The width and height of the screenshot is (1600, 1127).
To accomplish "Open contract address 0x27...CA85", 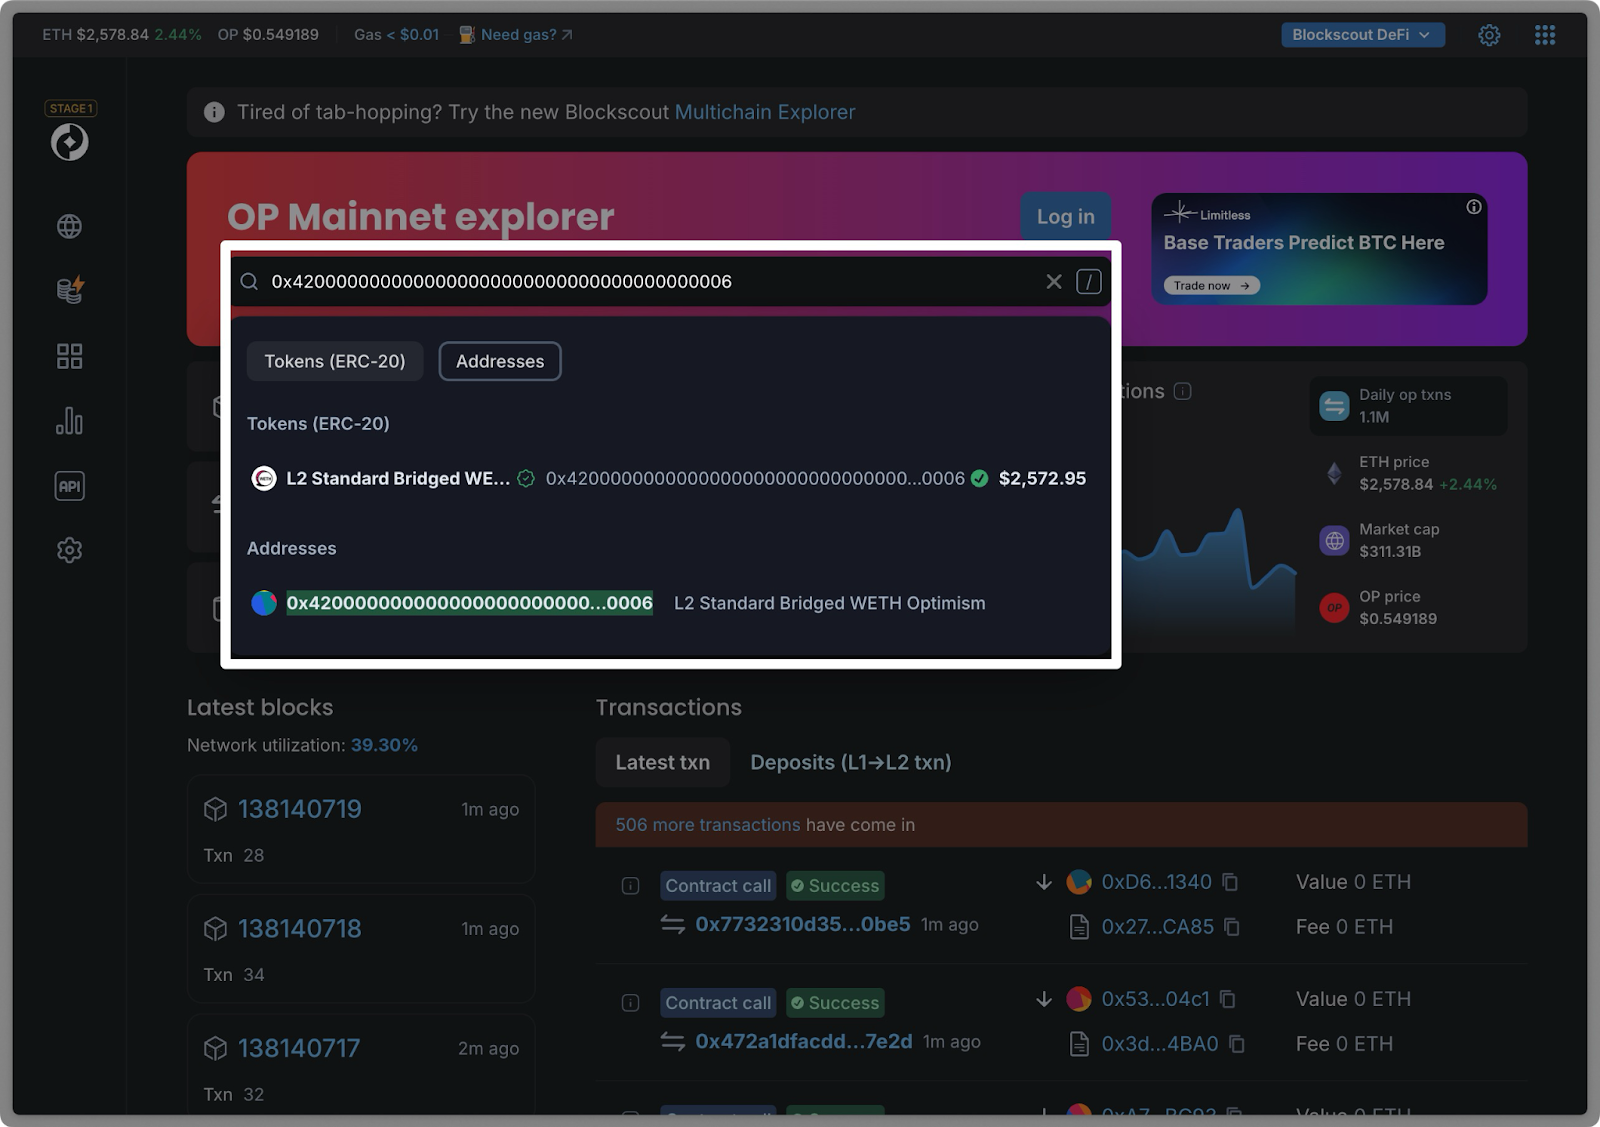I will pos(1158,927).
